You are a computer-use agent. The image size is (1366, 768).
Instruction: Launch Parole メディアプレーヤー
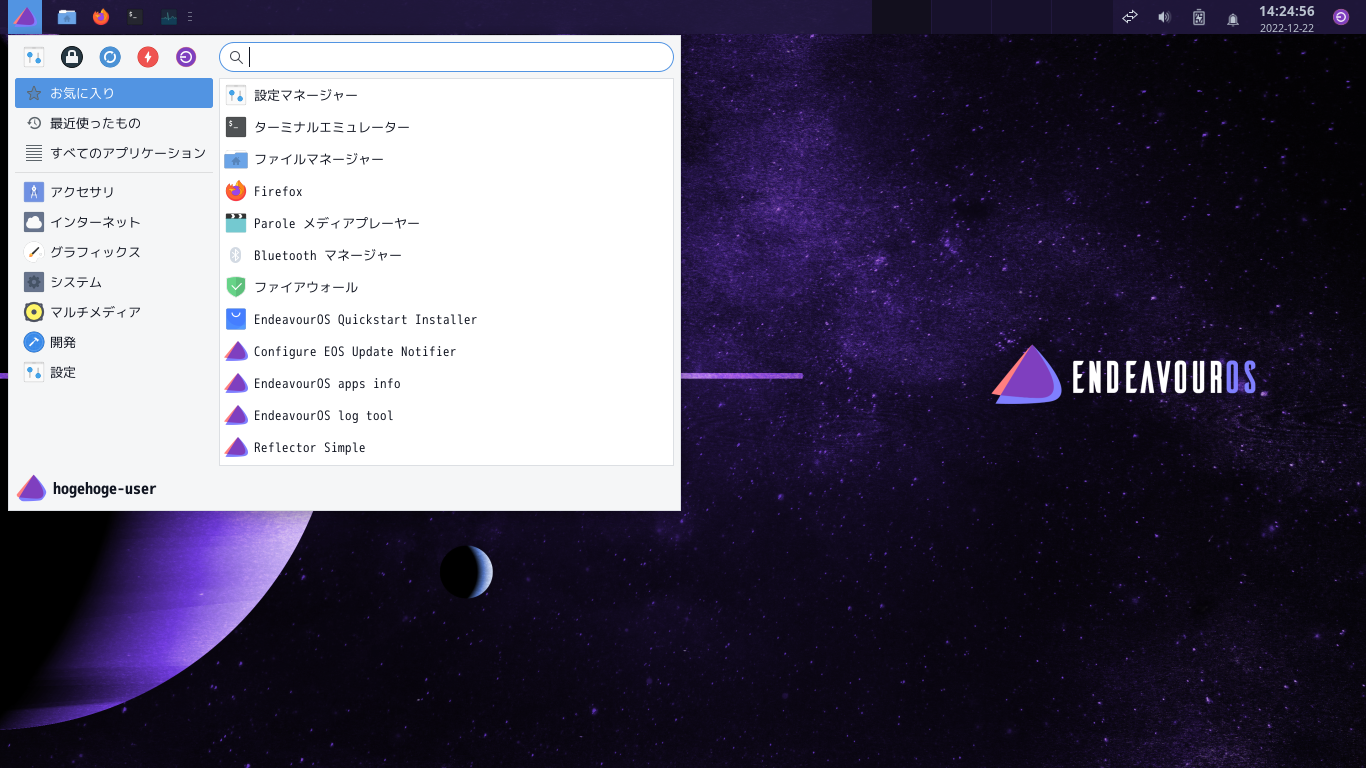446,223
